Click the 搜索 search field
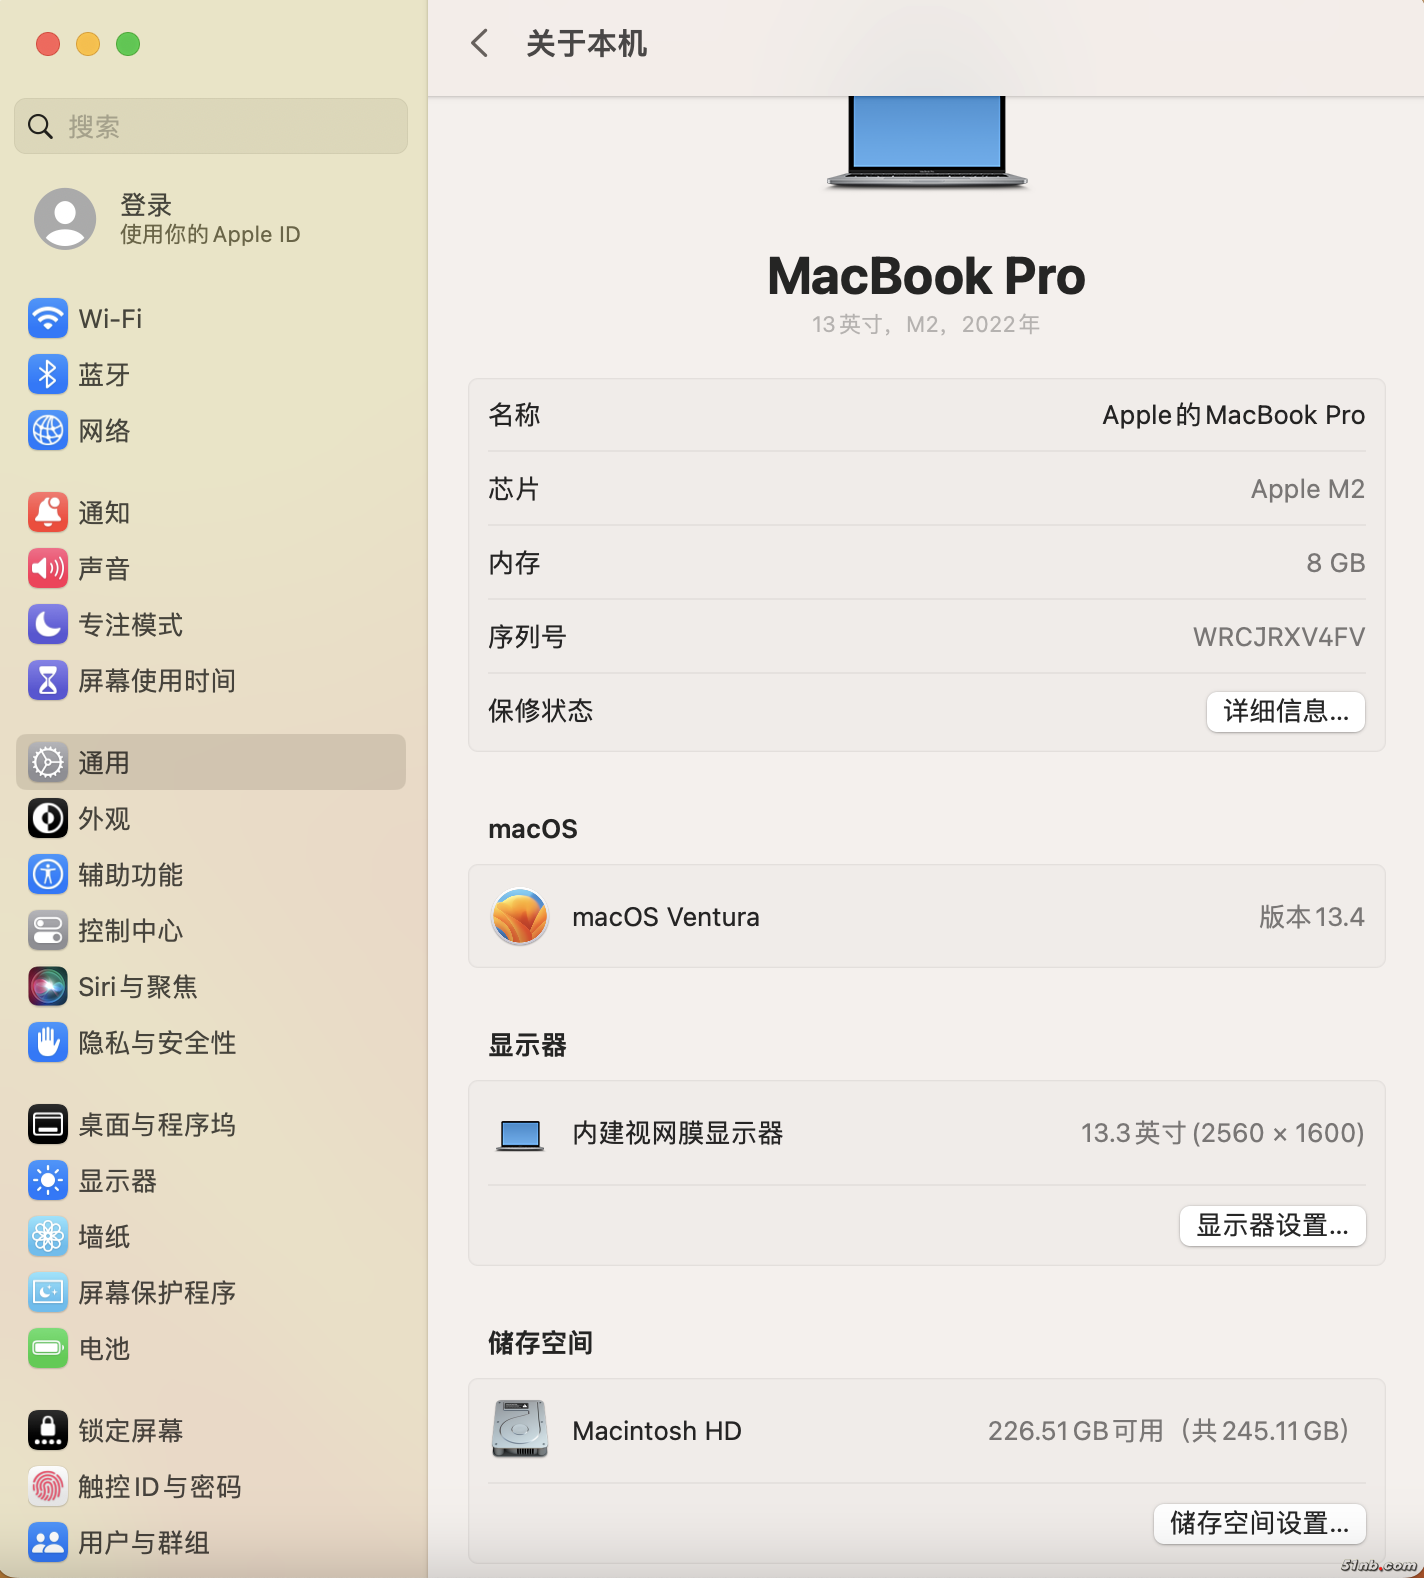This screenshot has height=1578, width=1424. click(211, 127)
